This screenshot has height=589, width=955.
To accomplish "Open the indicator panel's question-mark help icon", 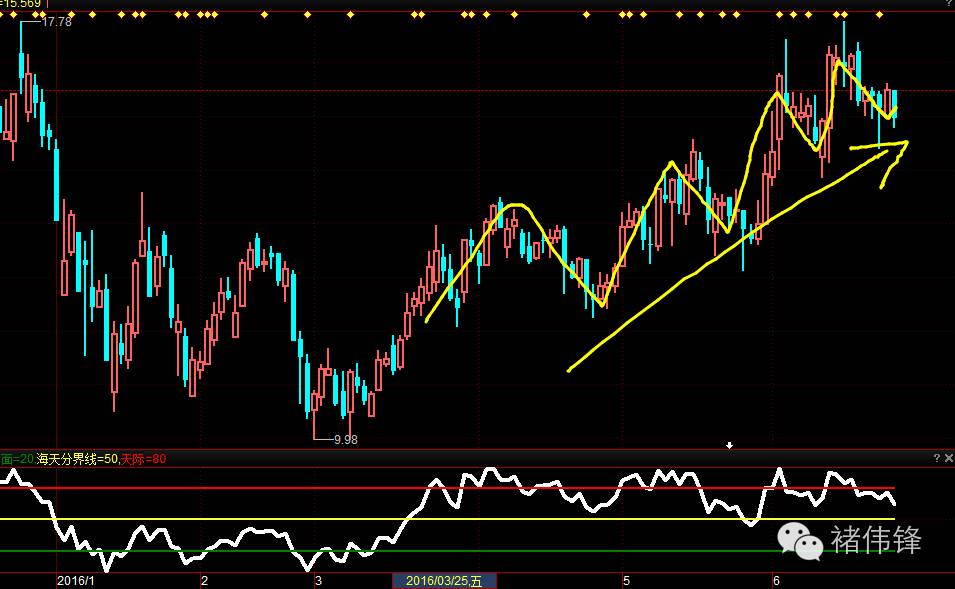I will (x=937, y=458).
